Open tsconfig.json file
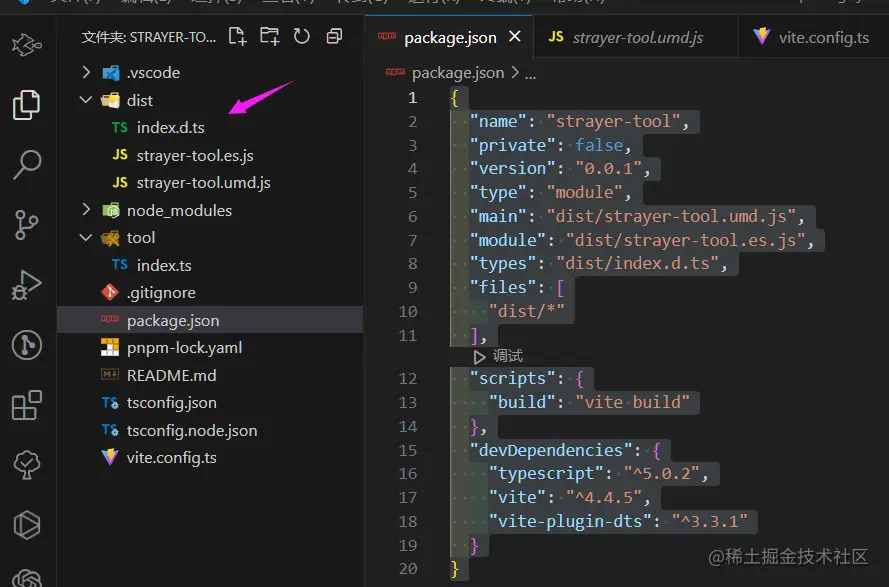Viewport: 889px width, 587px height. (210, 403)
